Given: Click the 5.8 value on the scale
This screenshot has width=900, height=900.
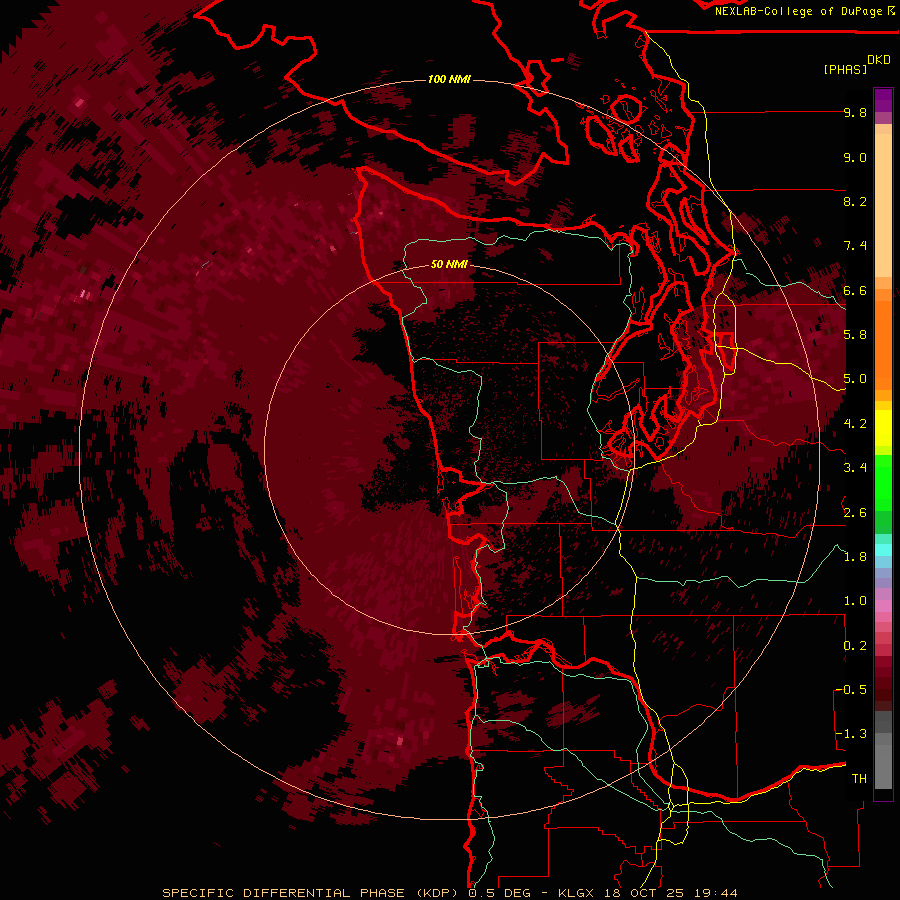Looking at the screenshot, I should (x=855, y=335).
